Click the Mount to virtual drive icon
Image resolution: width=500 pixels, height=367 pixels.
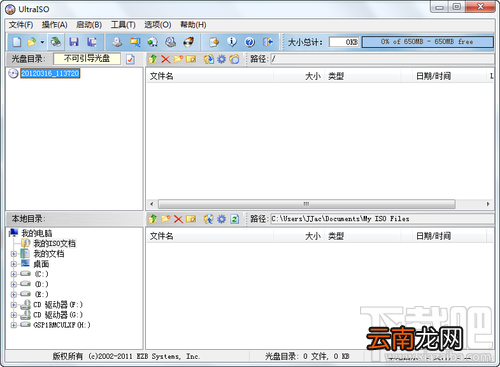(153, 42)
